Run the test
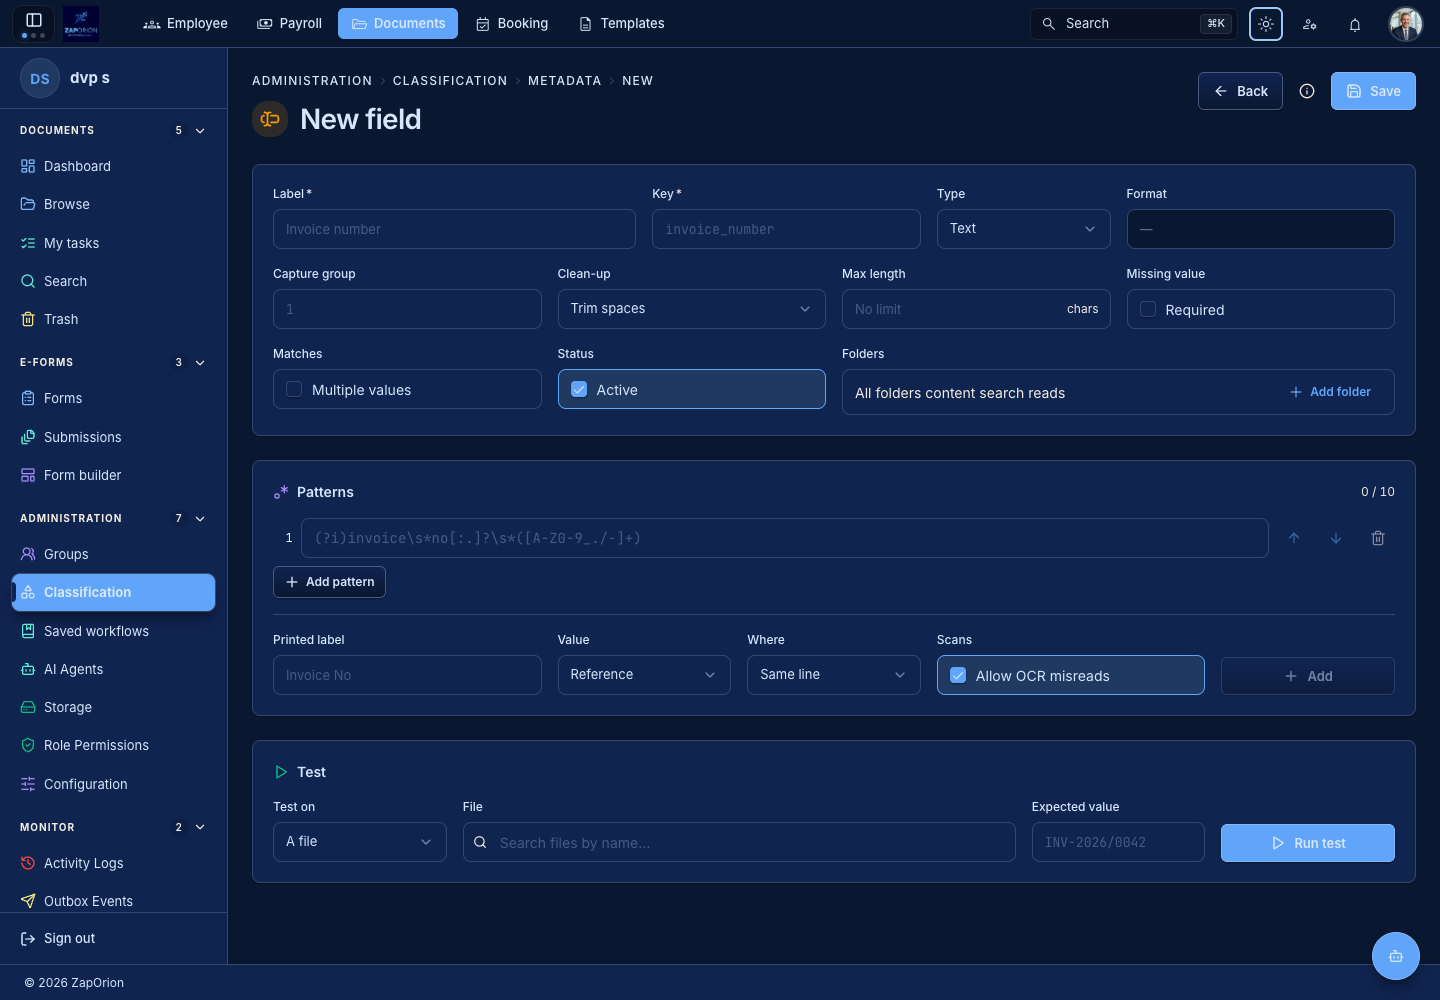The image size is (1440, 1000). (1308, 843)
